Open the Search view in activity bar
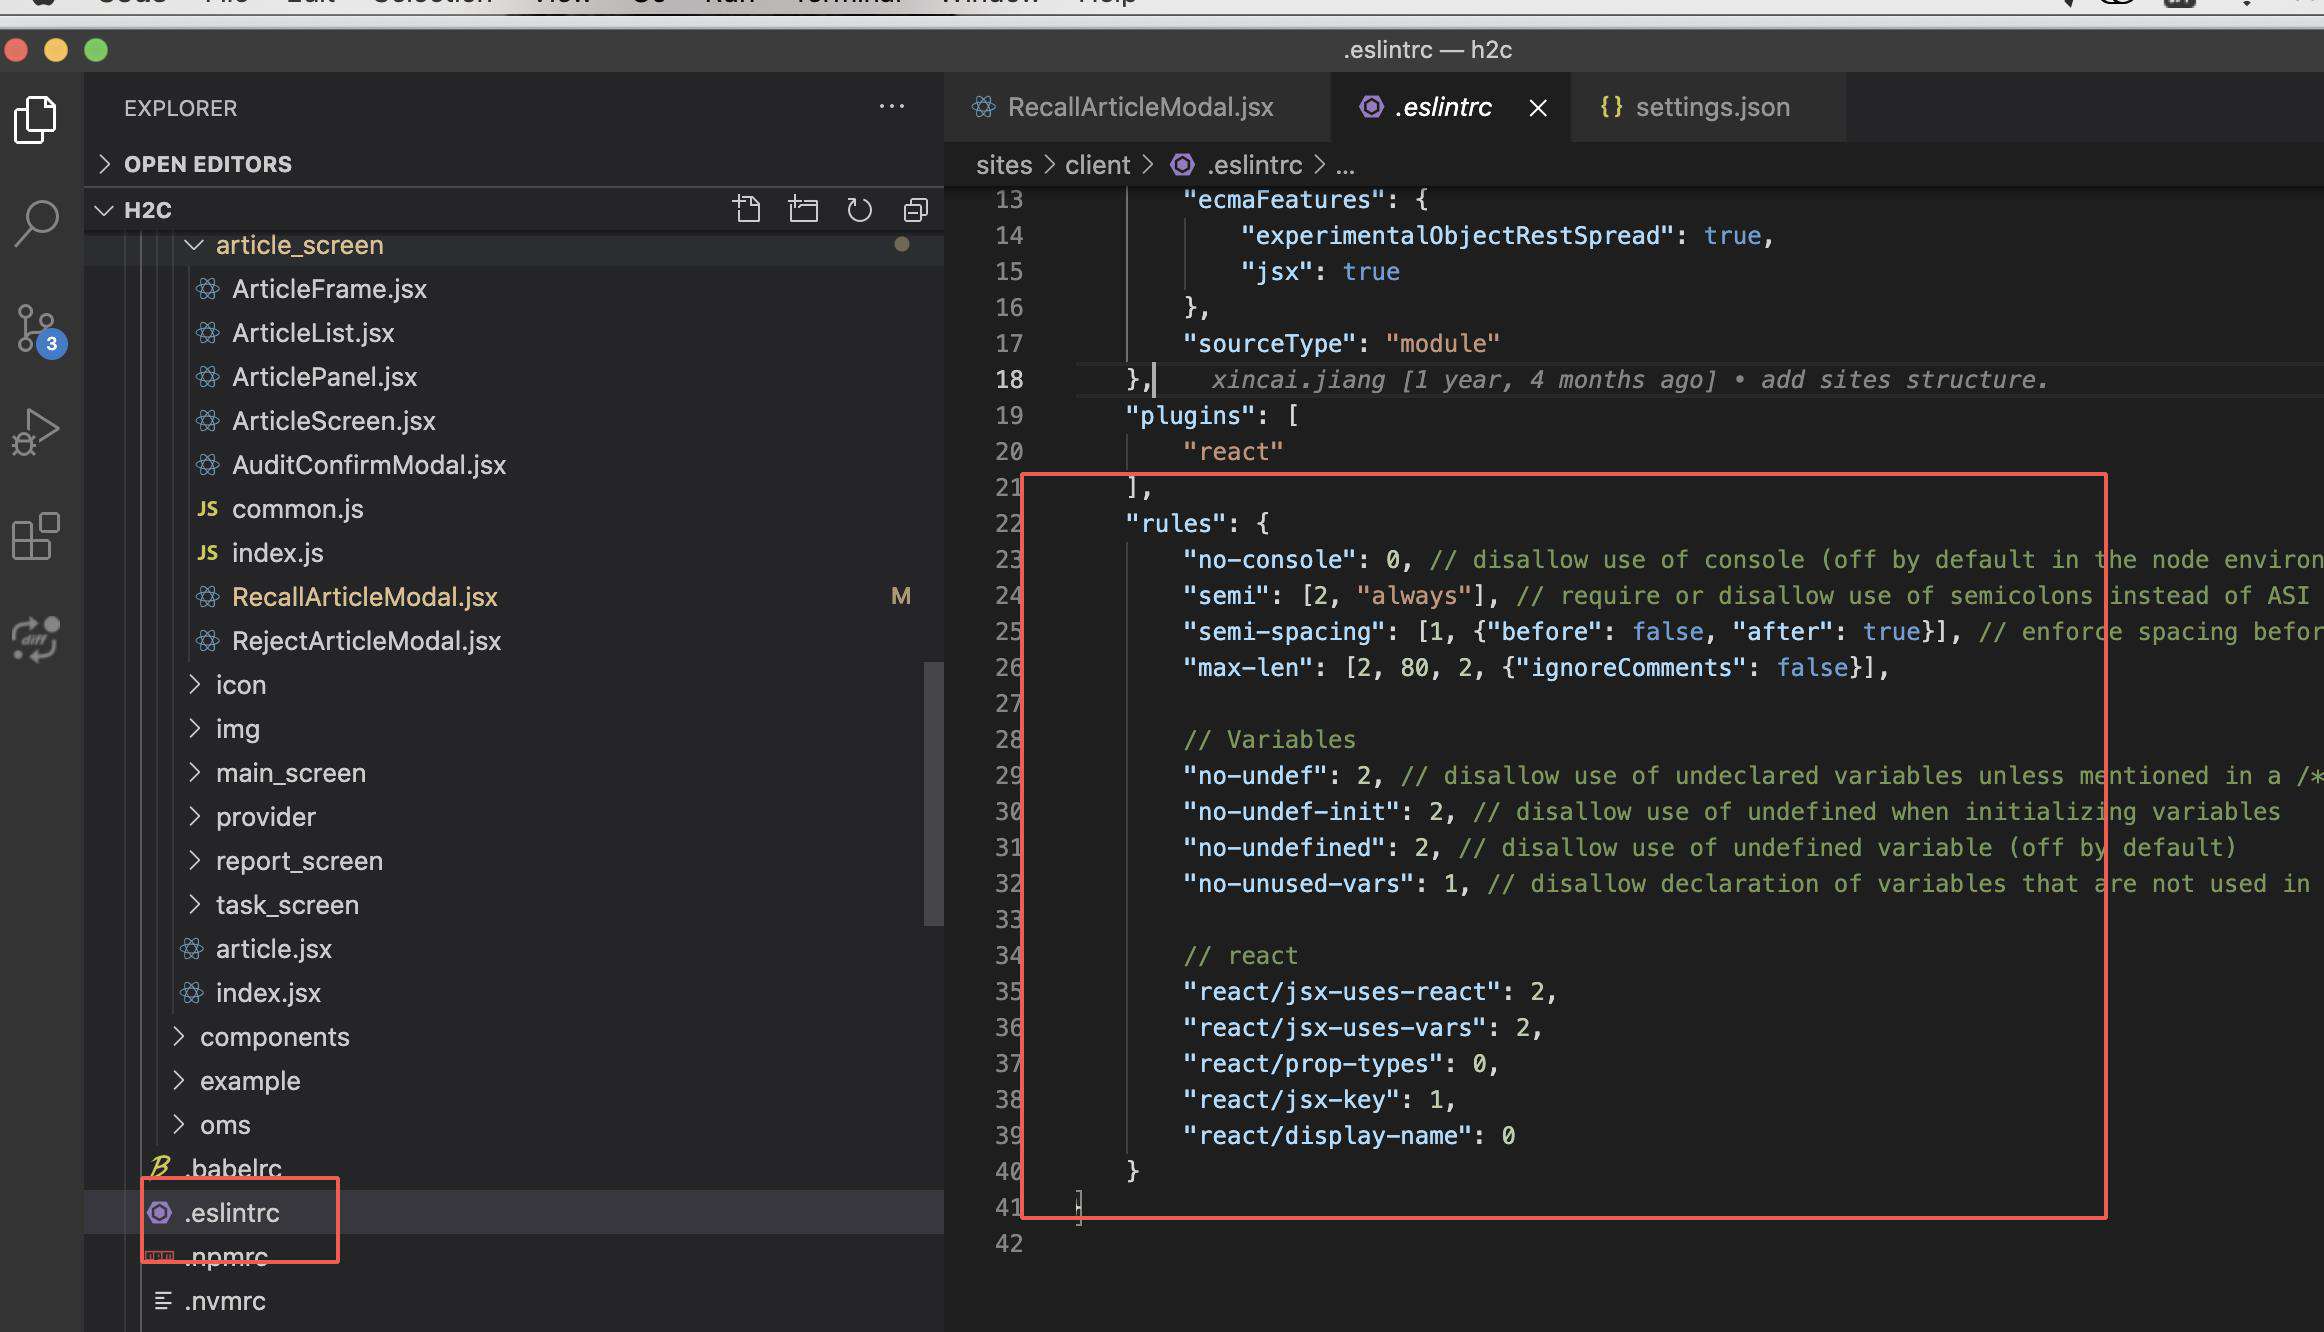The width and height of the screenshot is (2324, 1332). click(x=36, y=223)
